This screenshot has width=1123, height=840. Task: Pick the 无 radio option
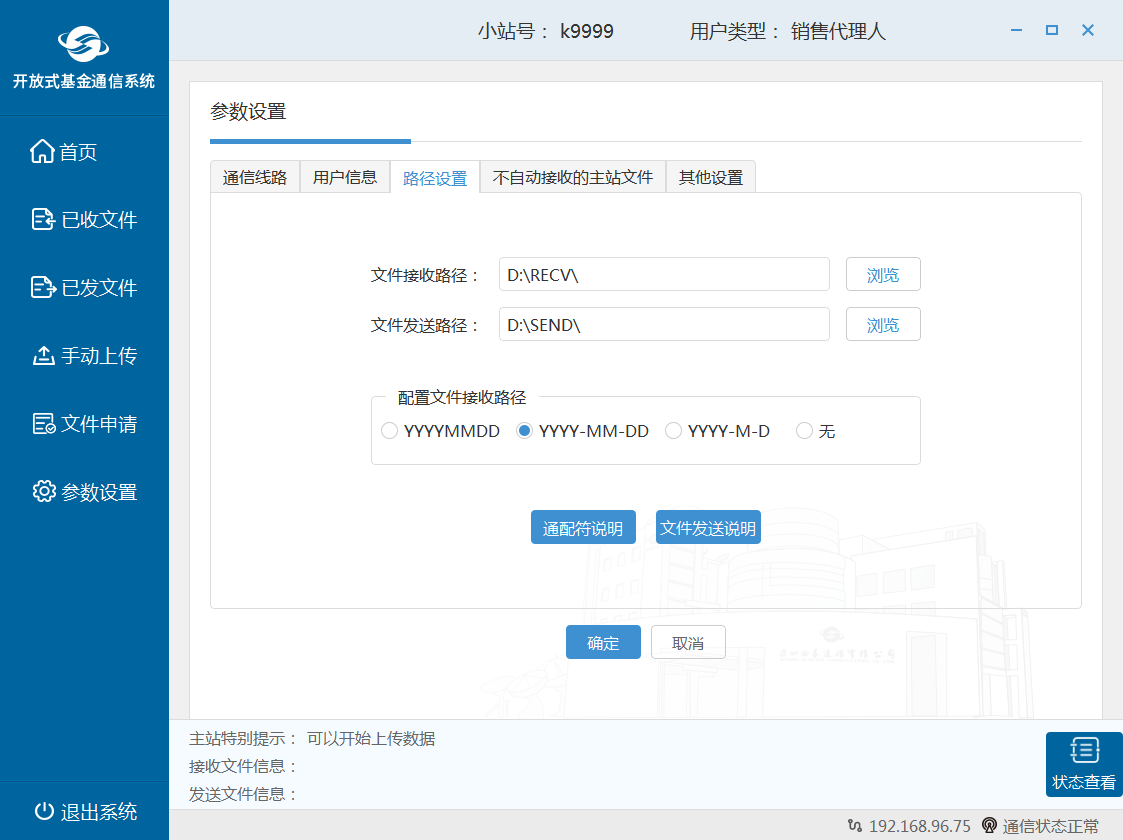click(804, 431)
